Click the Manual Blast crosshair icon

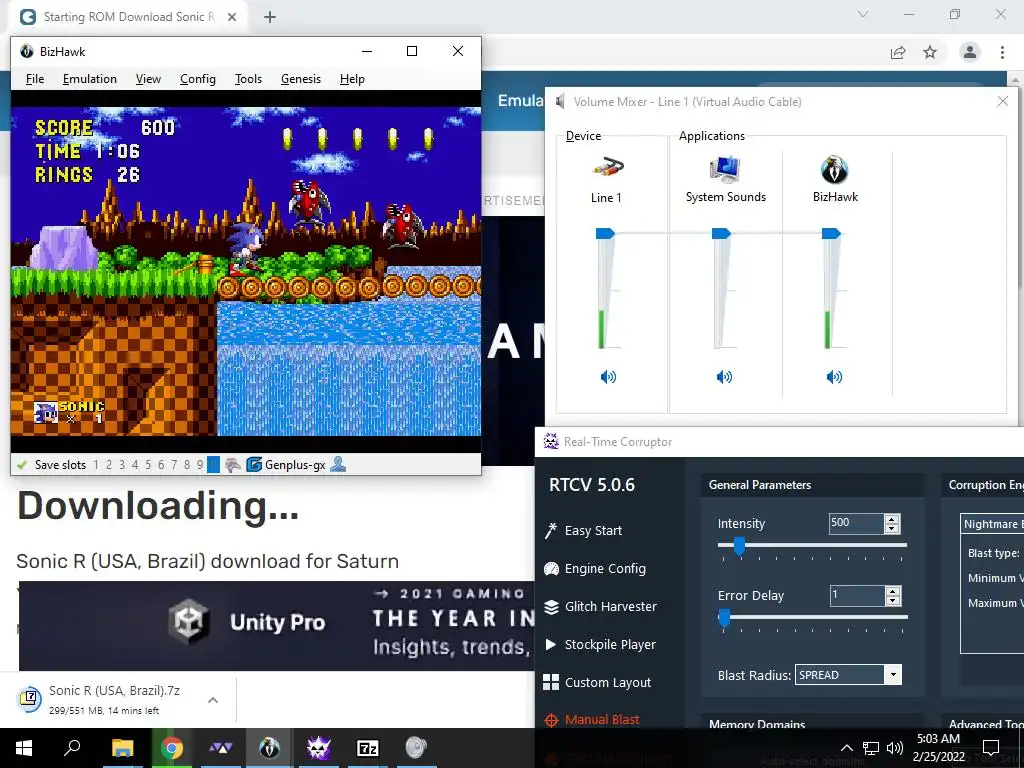(x=551, y=720)
